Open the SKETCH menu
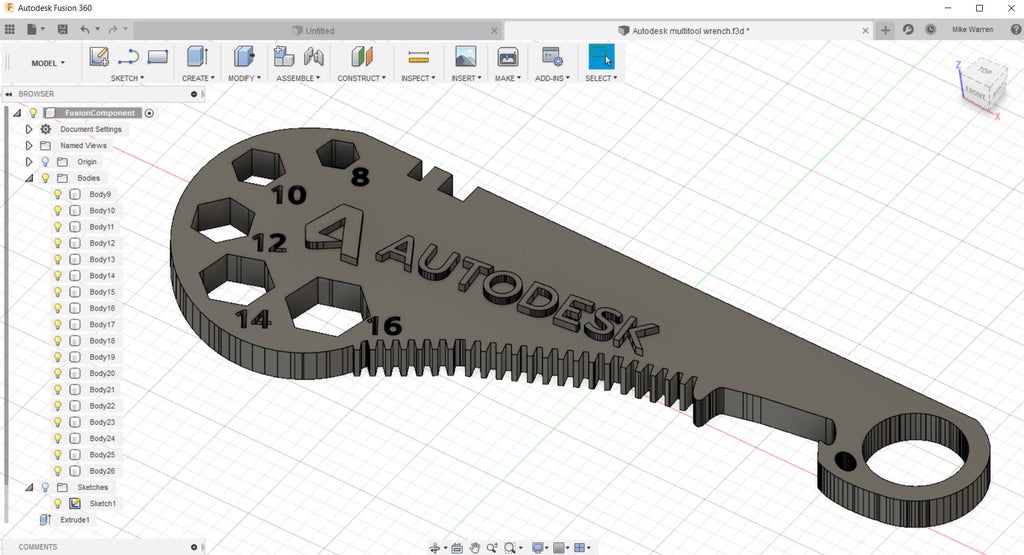1024x555 pixels. (127, 78)
